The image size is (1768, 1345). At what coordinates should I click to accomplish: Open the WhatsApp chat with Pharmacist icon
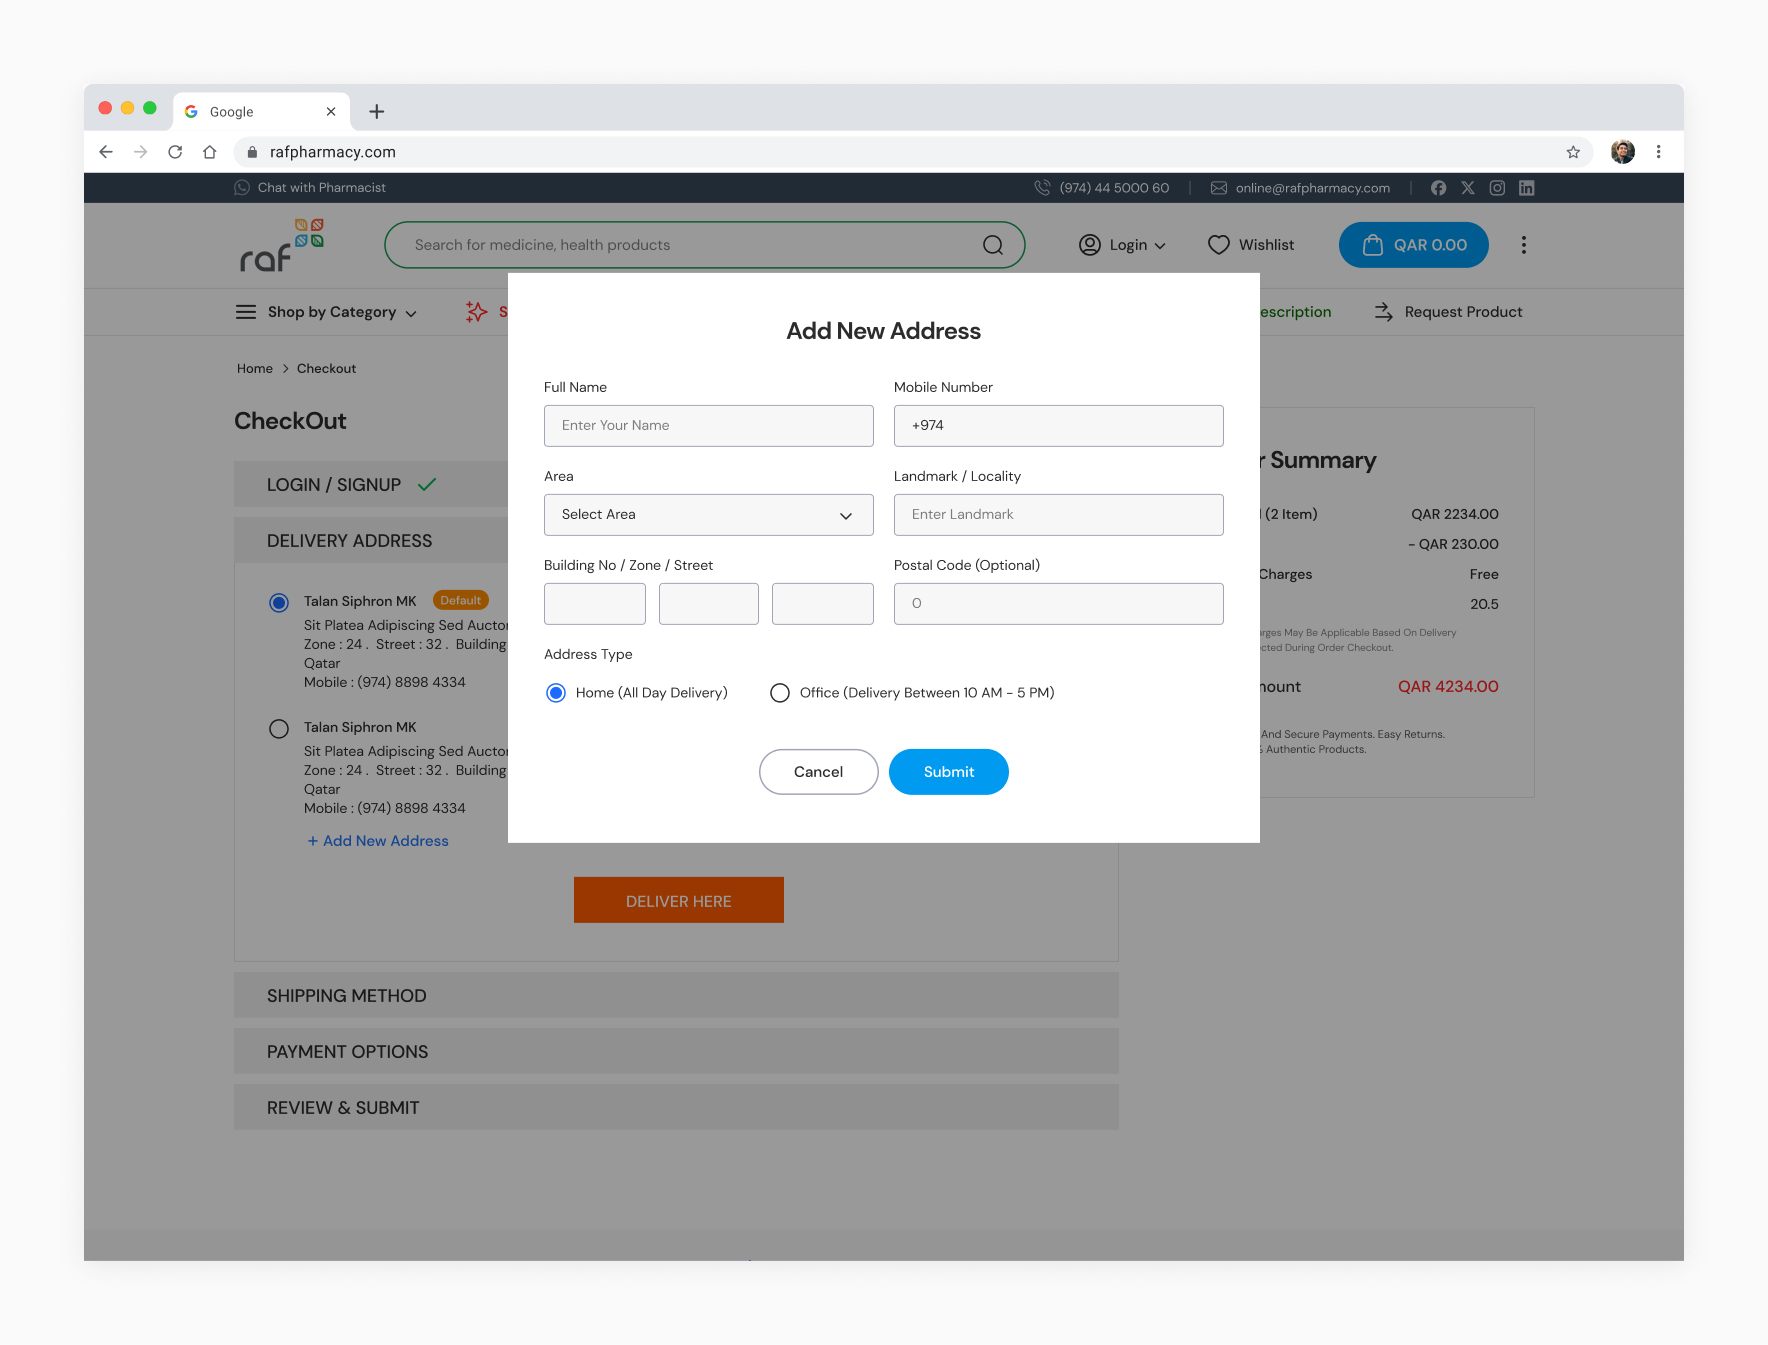[x=243, y=187]
